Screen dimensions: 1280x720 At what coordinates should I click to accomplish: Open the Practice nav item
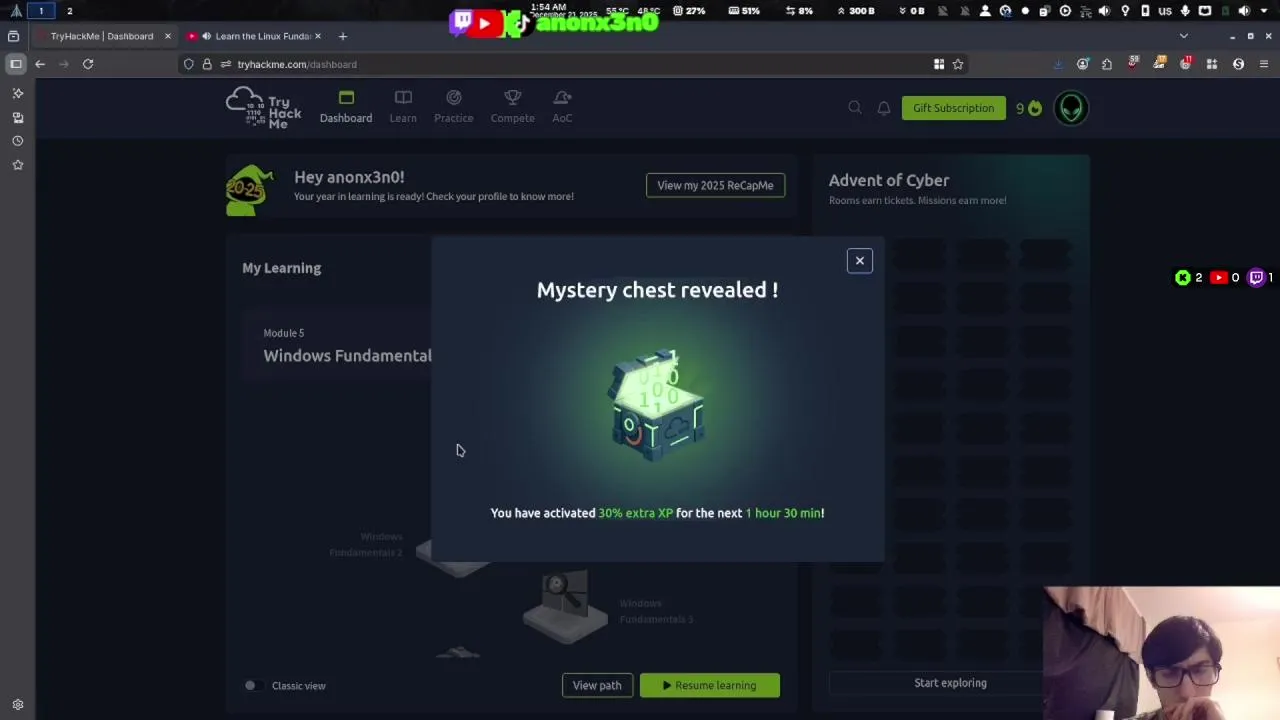453,107
